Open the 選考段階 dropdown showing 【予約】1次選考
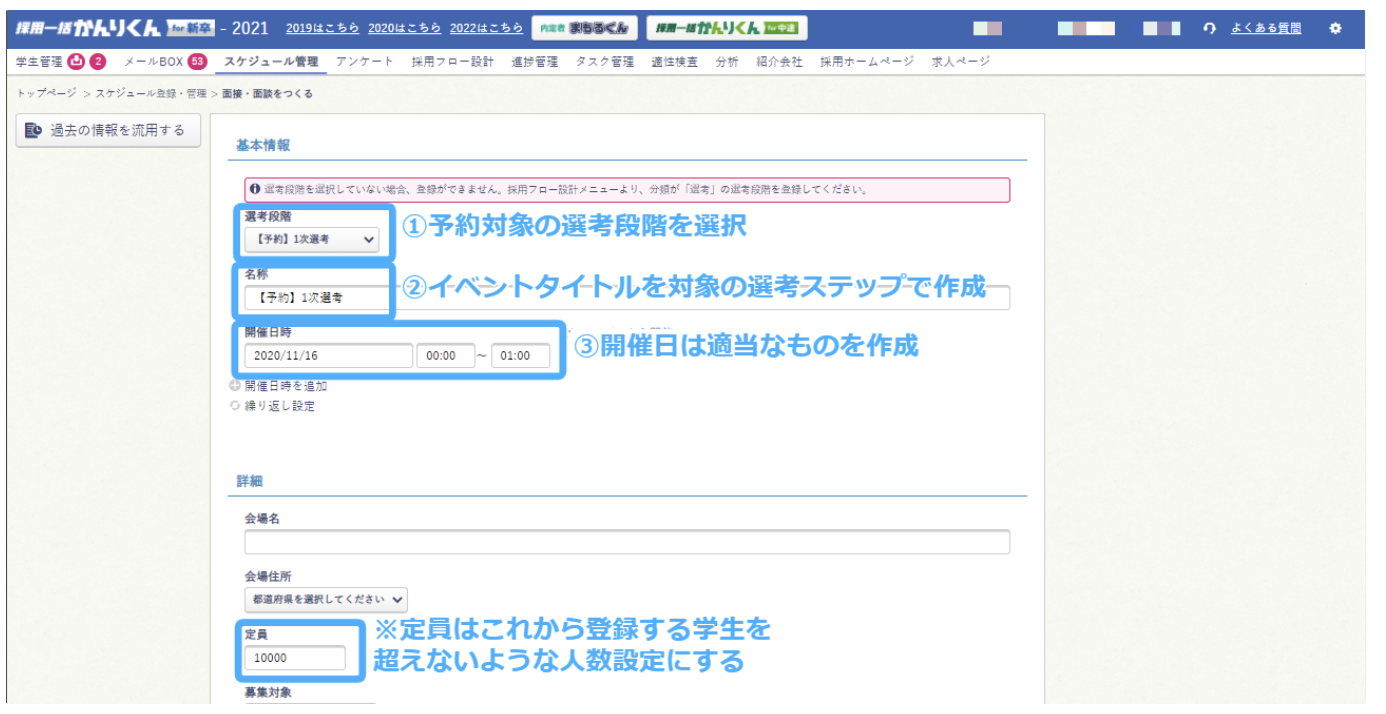The image size is (1386, 714). pos(313,240)
